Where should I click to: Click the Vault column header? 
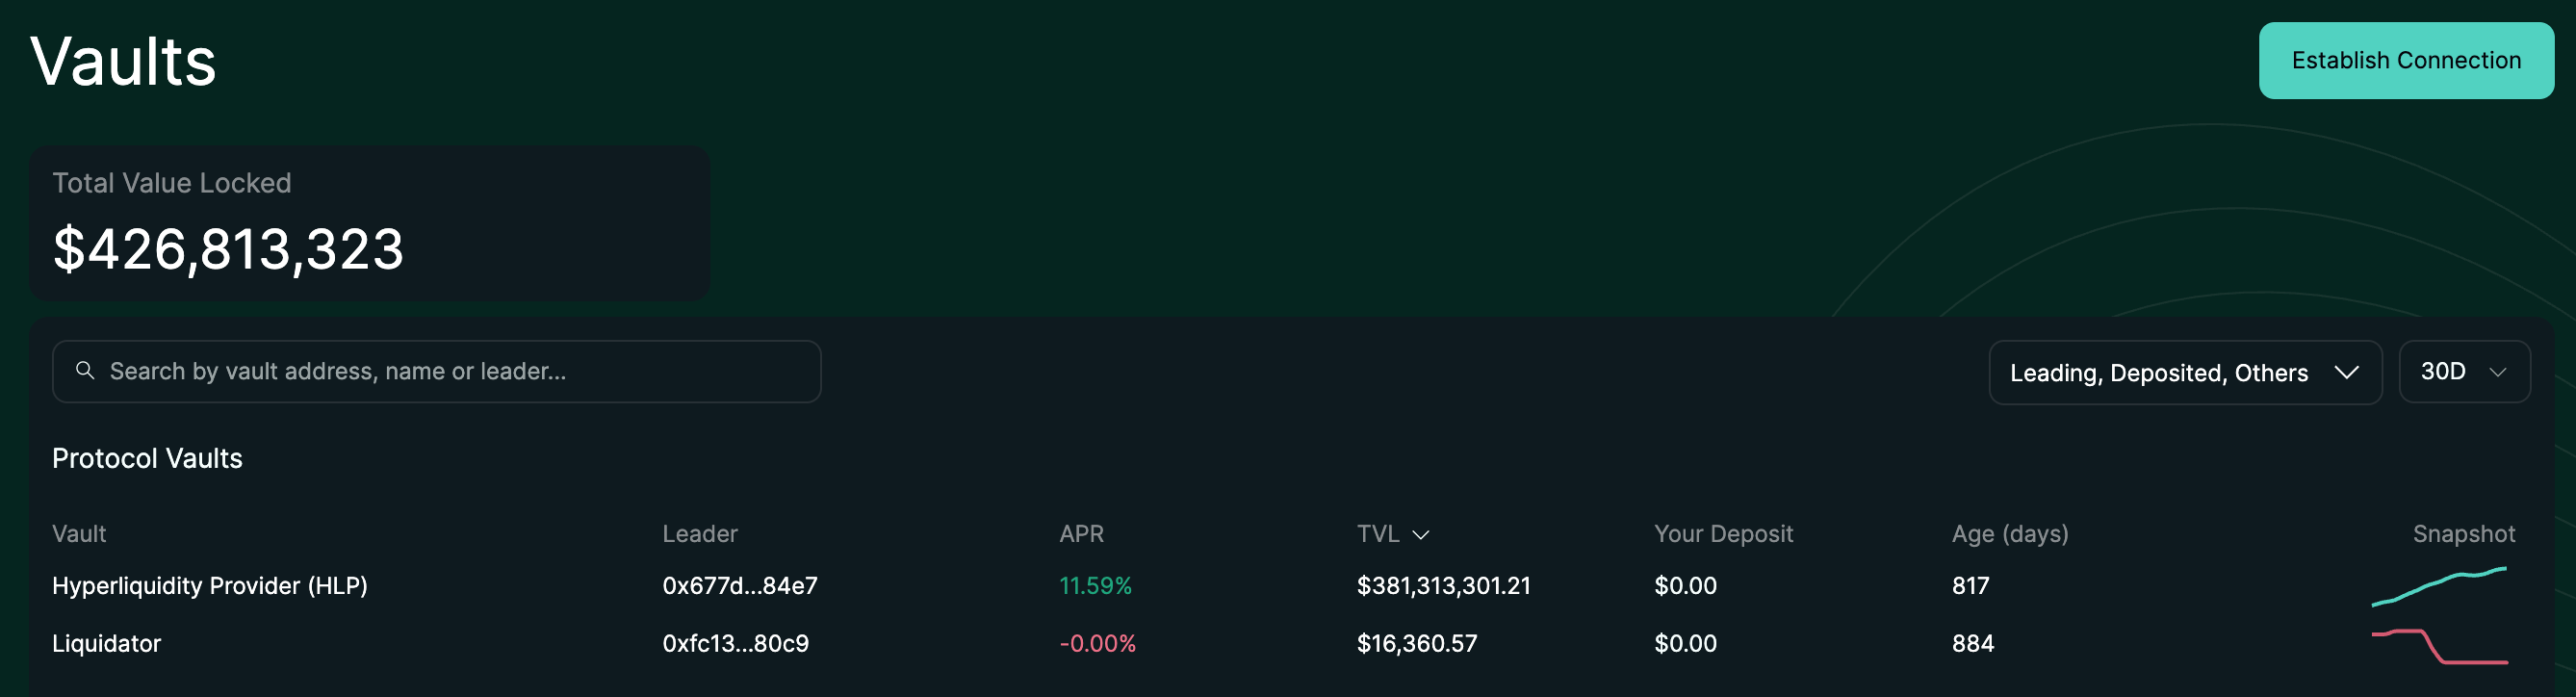[79, 534]
